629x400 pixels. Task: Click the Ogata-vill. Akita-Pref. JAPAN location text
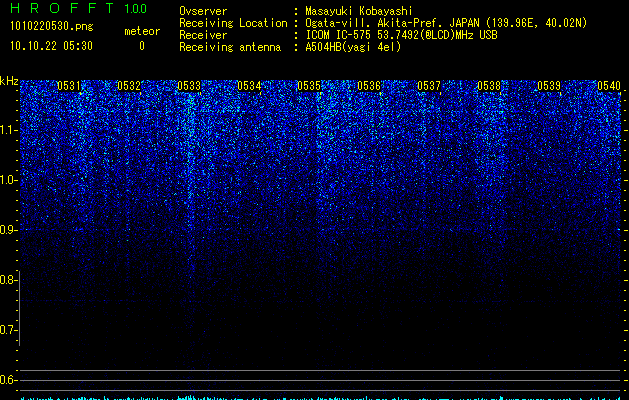446,23
